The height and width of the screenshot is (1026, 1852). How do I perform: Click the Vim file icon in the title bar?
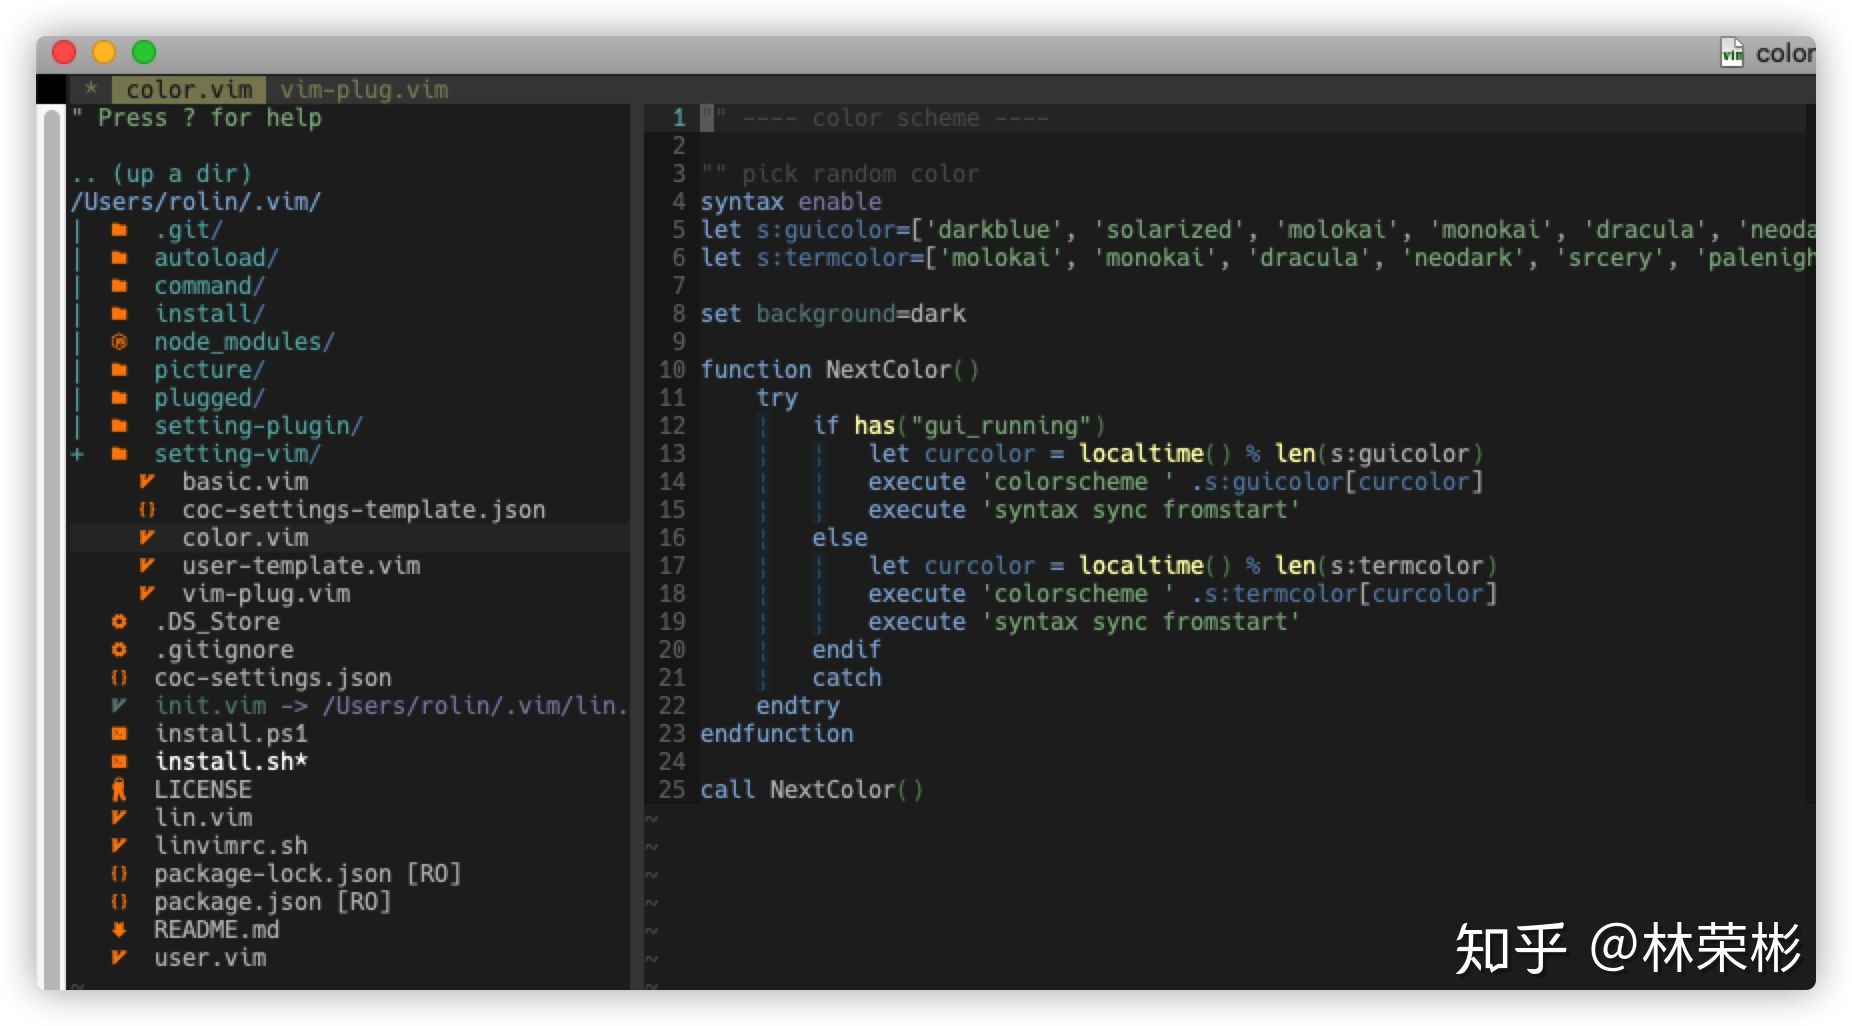point(1731,53)
